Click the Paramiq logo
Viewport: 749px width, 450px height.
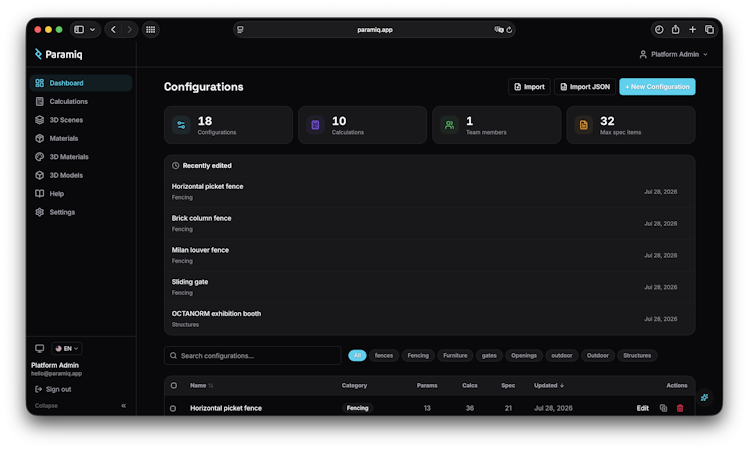58,54
